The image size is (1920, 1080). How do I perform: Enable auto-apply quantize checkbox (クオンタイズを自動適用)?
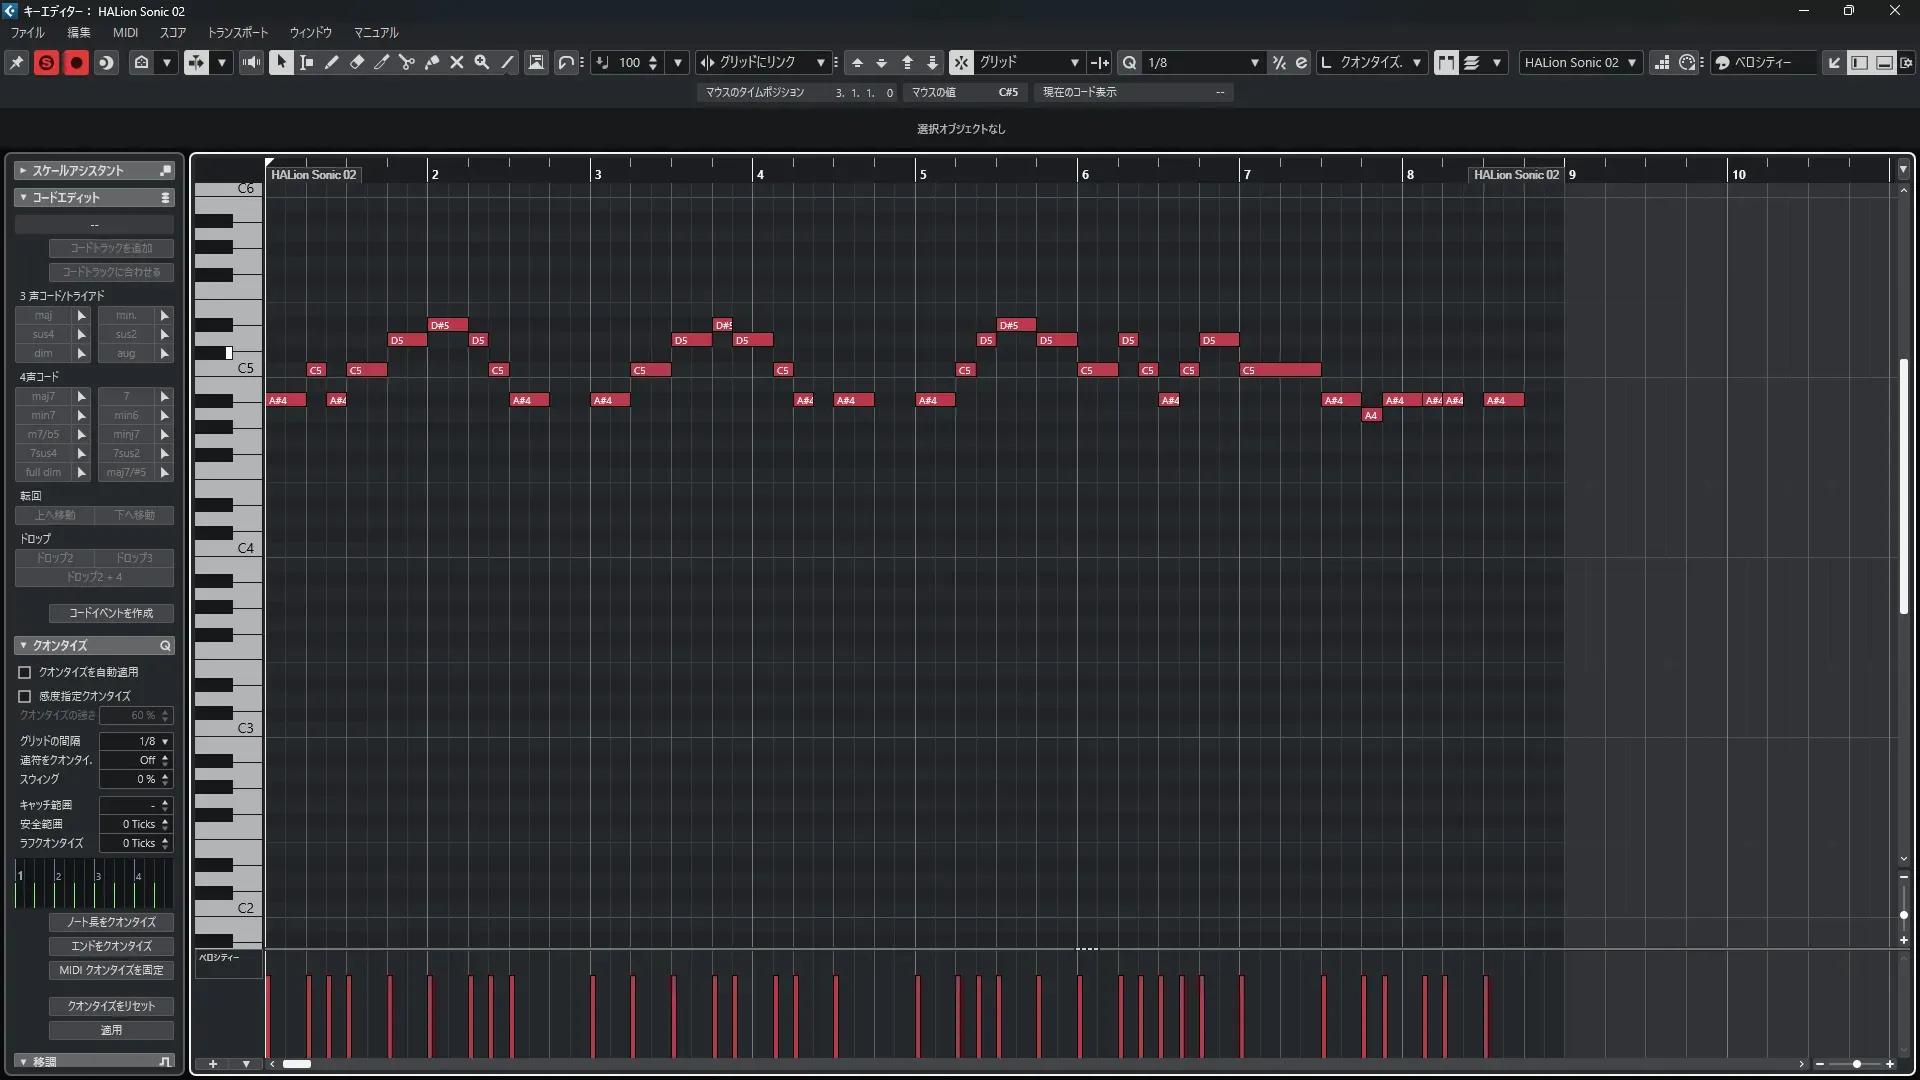(x=25, y=672)
